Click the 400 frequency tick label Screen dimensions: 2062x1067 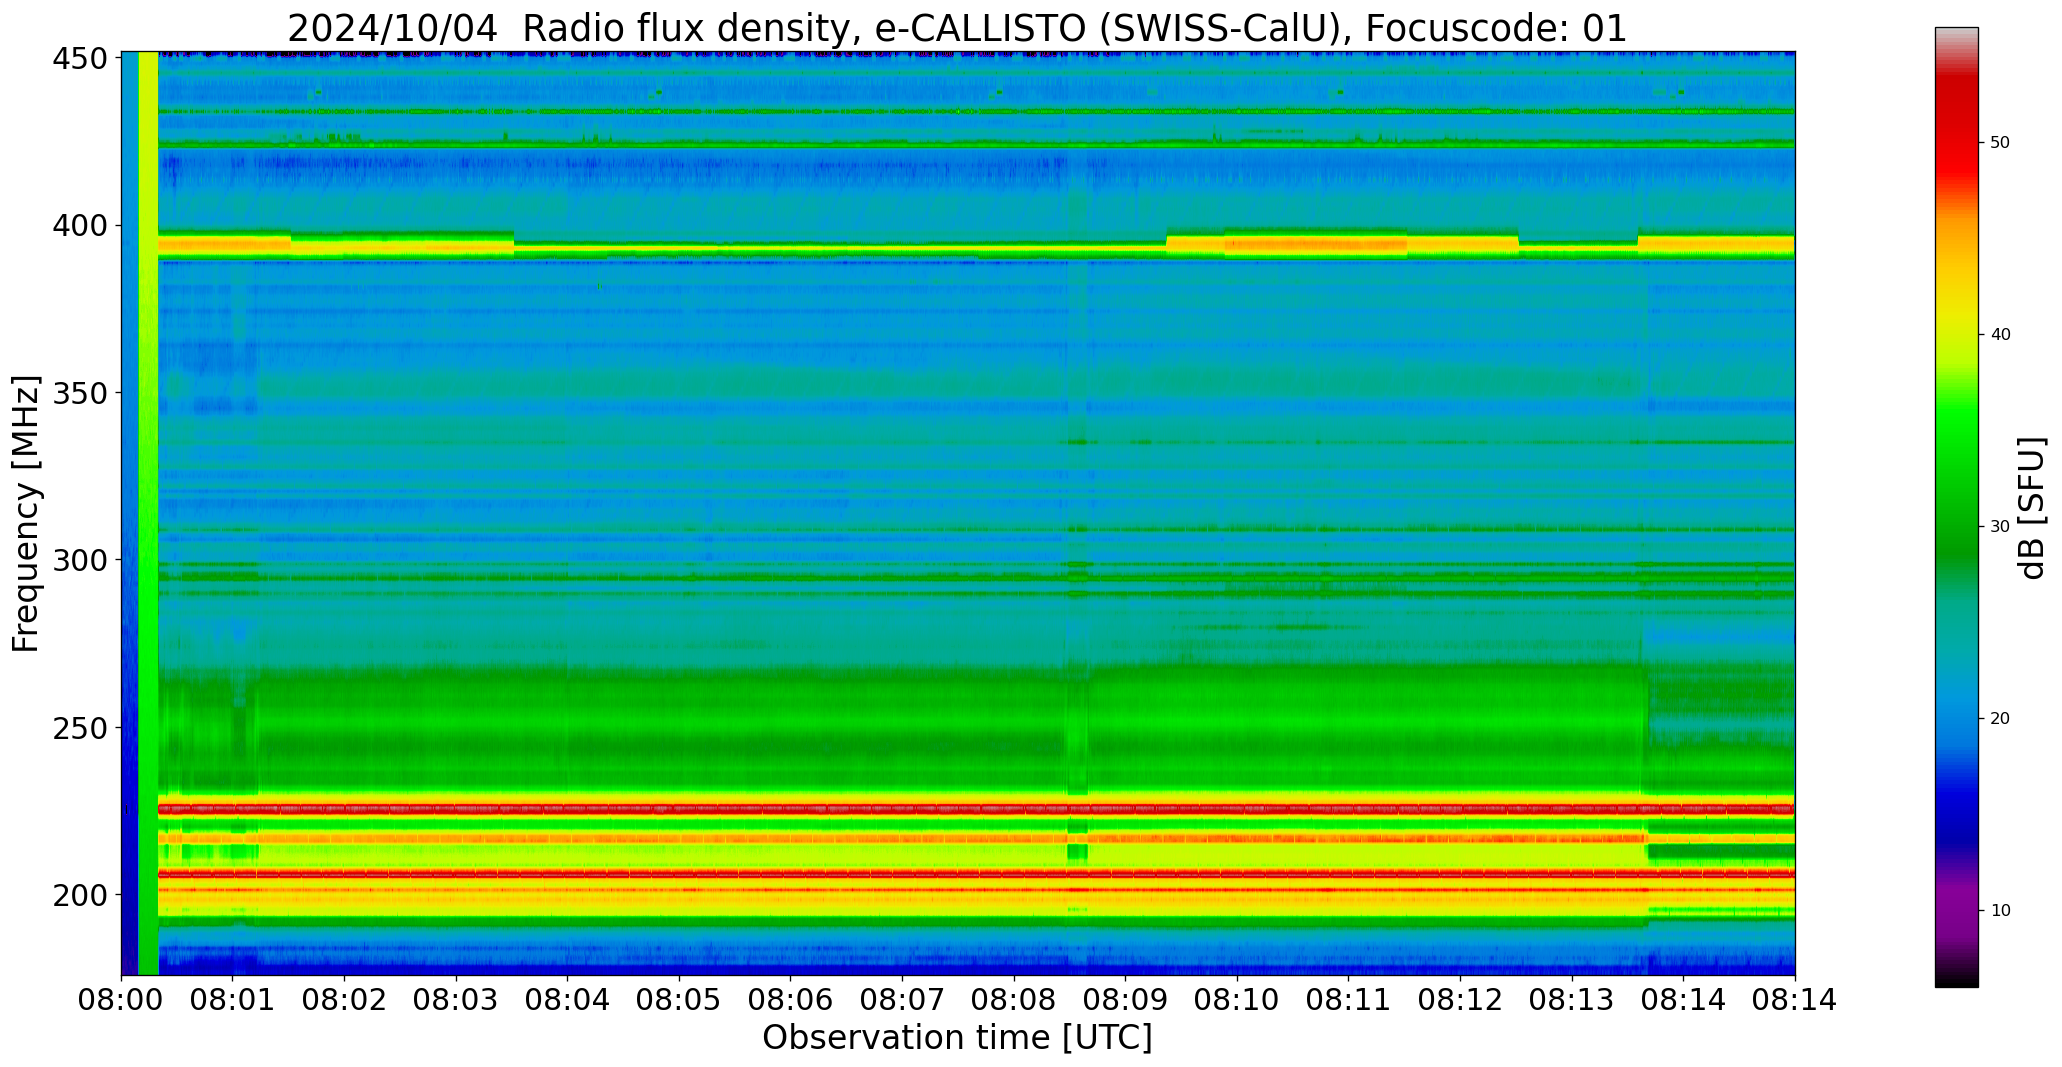(x=80, y=226)
